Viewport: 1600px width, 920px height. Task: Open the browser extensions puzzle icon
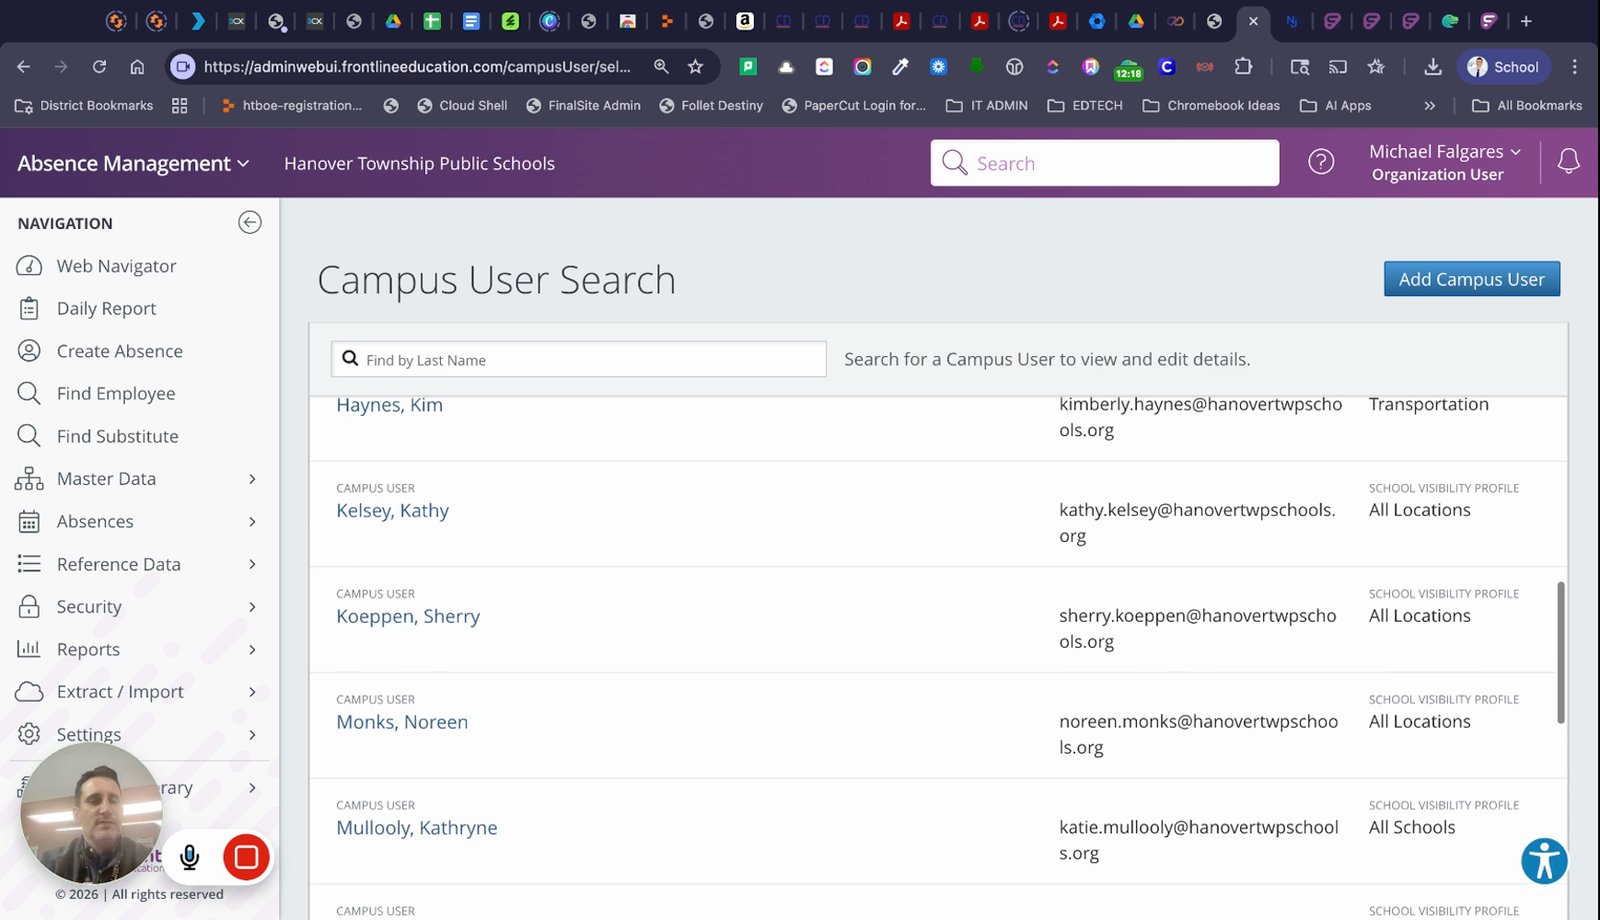click(x=1243, y=67)
